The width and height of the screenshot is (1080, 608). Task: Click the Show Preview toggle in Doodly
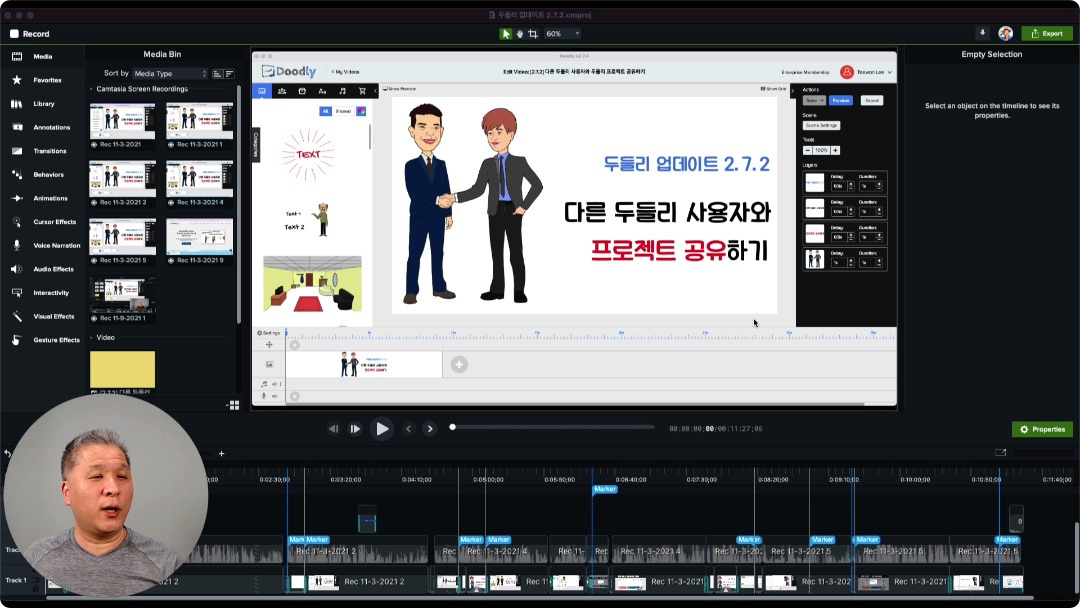pos(399,89)
